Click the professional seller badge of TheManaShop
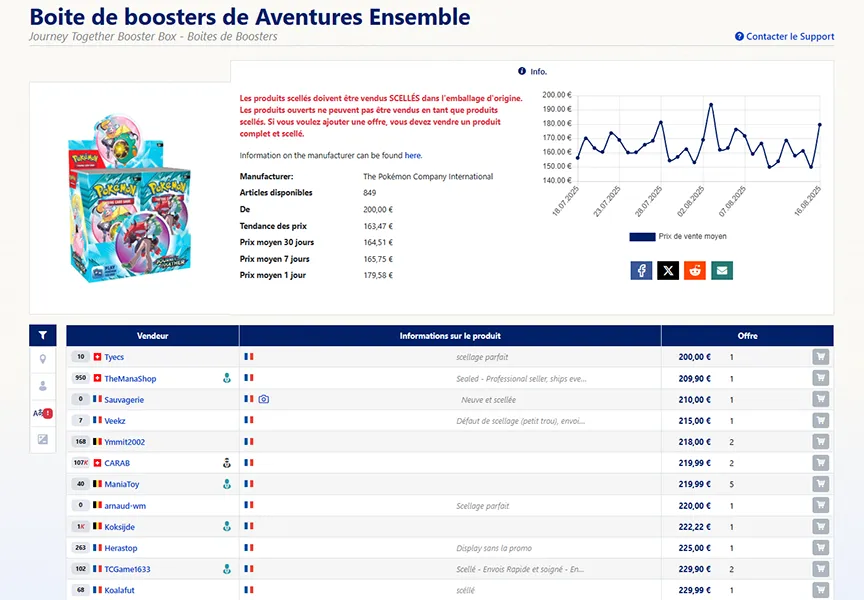Viewport: 864px width, 600px height. click(226, 378)
